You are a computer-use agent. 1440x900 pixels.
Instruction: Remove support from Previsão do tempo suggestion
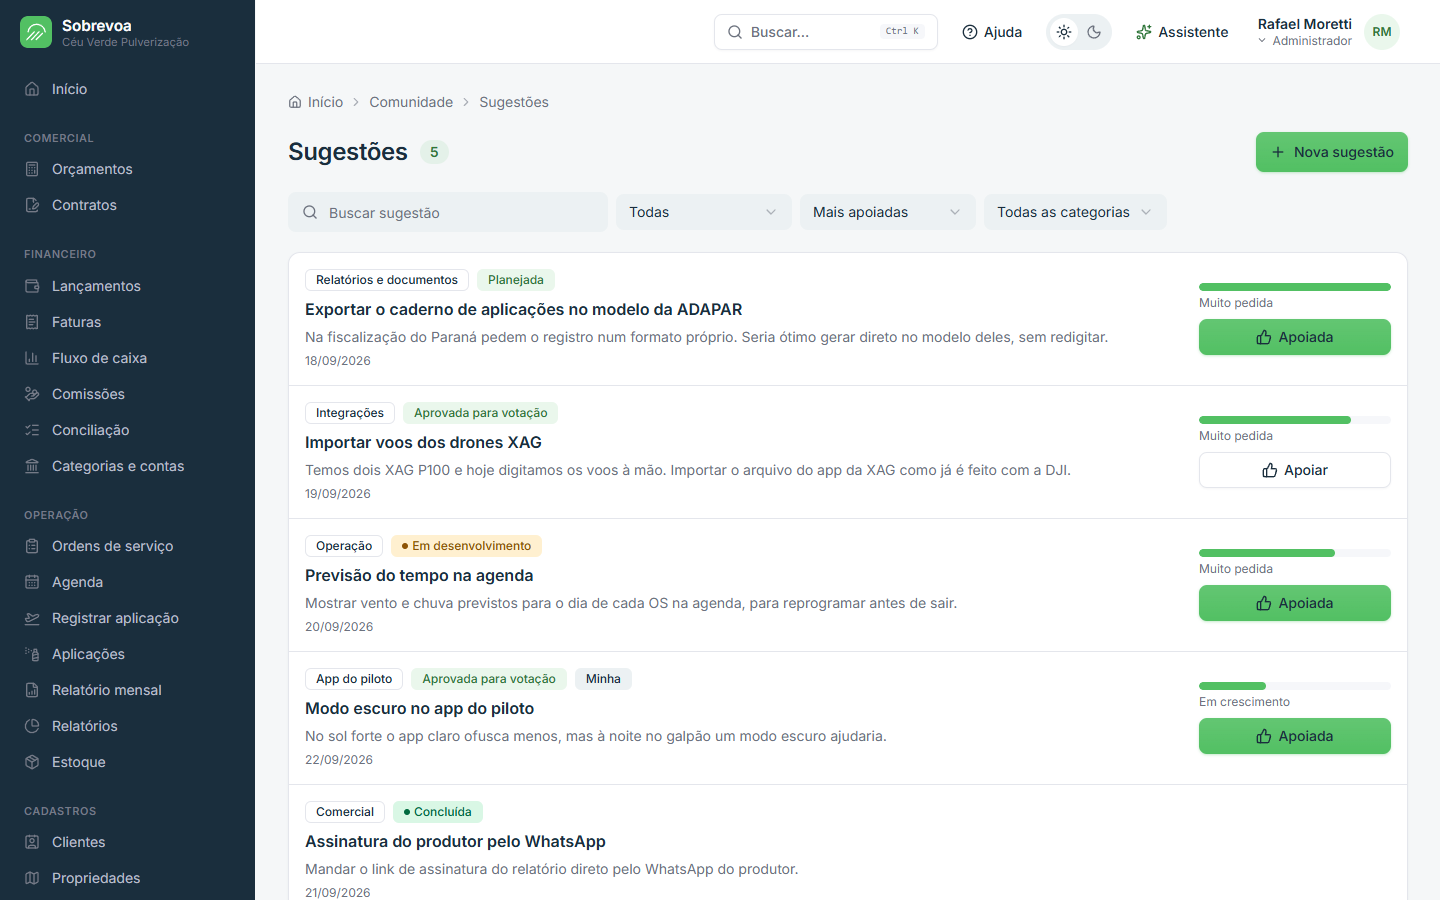coord(1295,603)
